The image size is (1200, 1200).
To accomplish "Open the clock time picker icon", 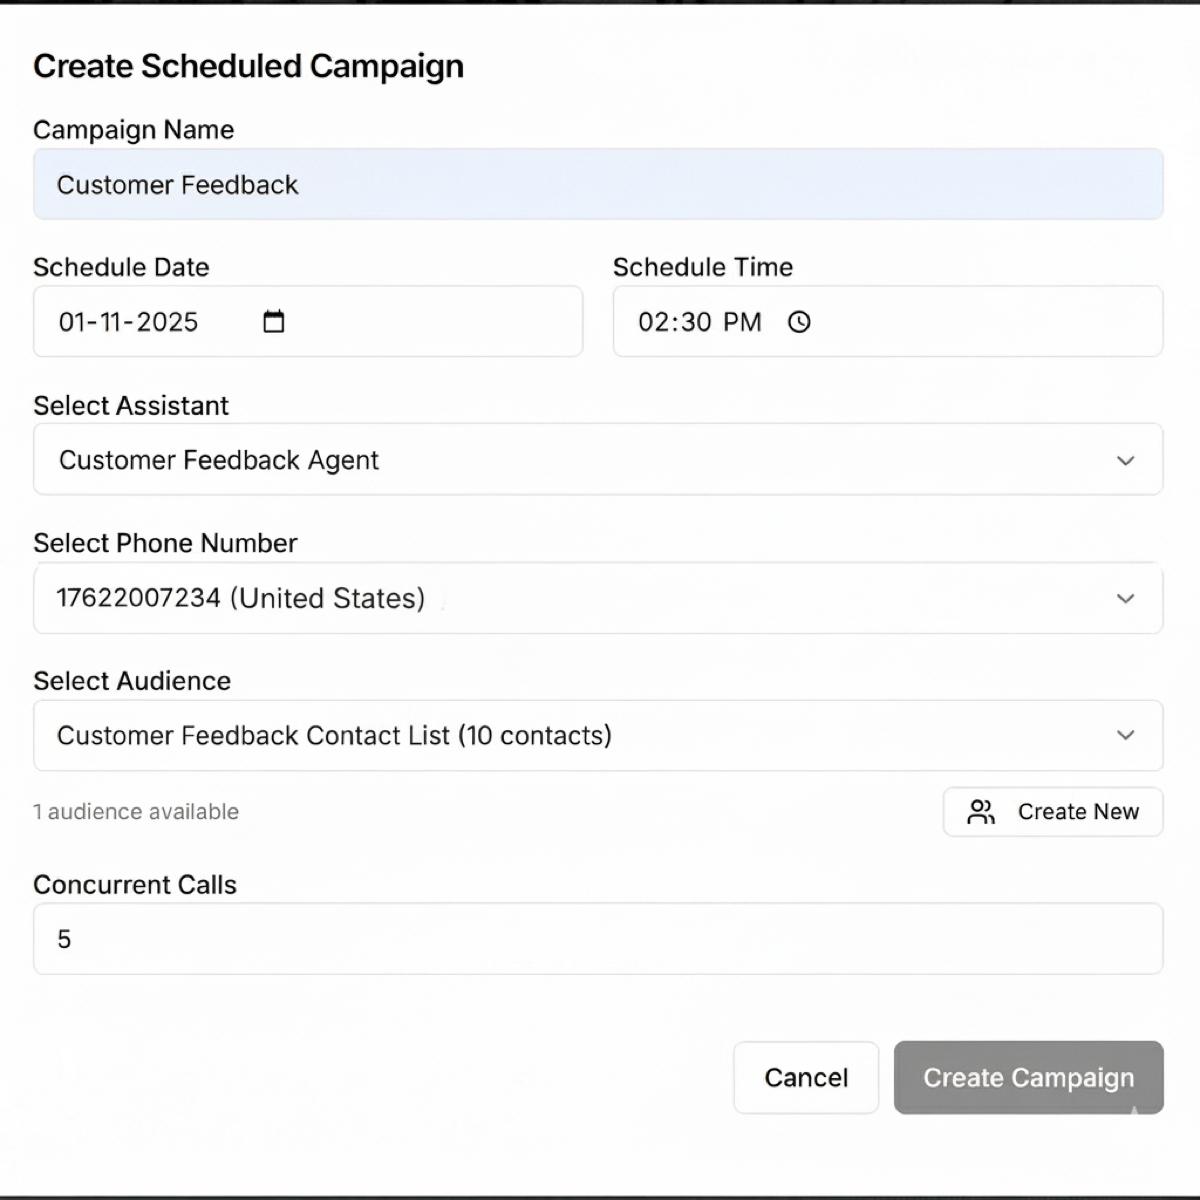I will (799, 322).
